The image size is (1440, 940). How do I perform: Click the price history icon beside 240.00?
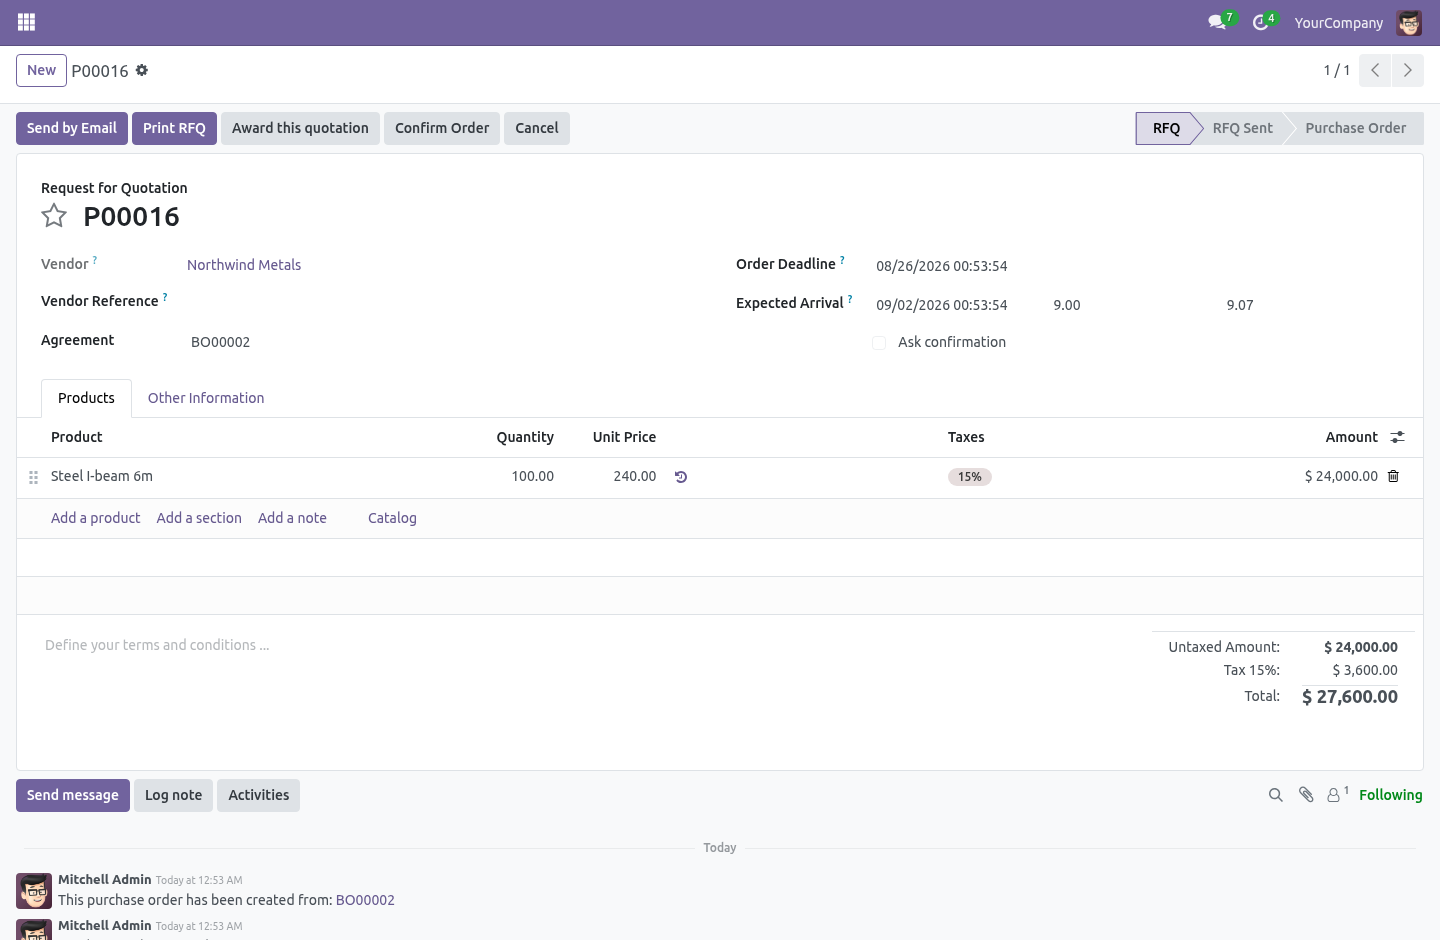[x=681, y=477]
